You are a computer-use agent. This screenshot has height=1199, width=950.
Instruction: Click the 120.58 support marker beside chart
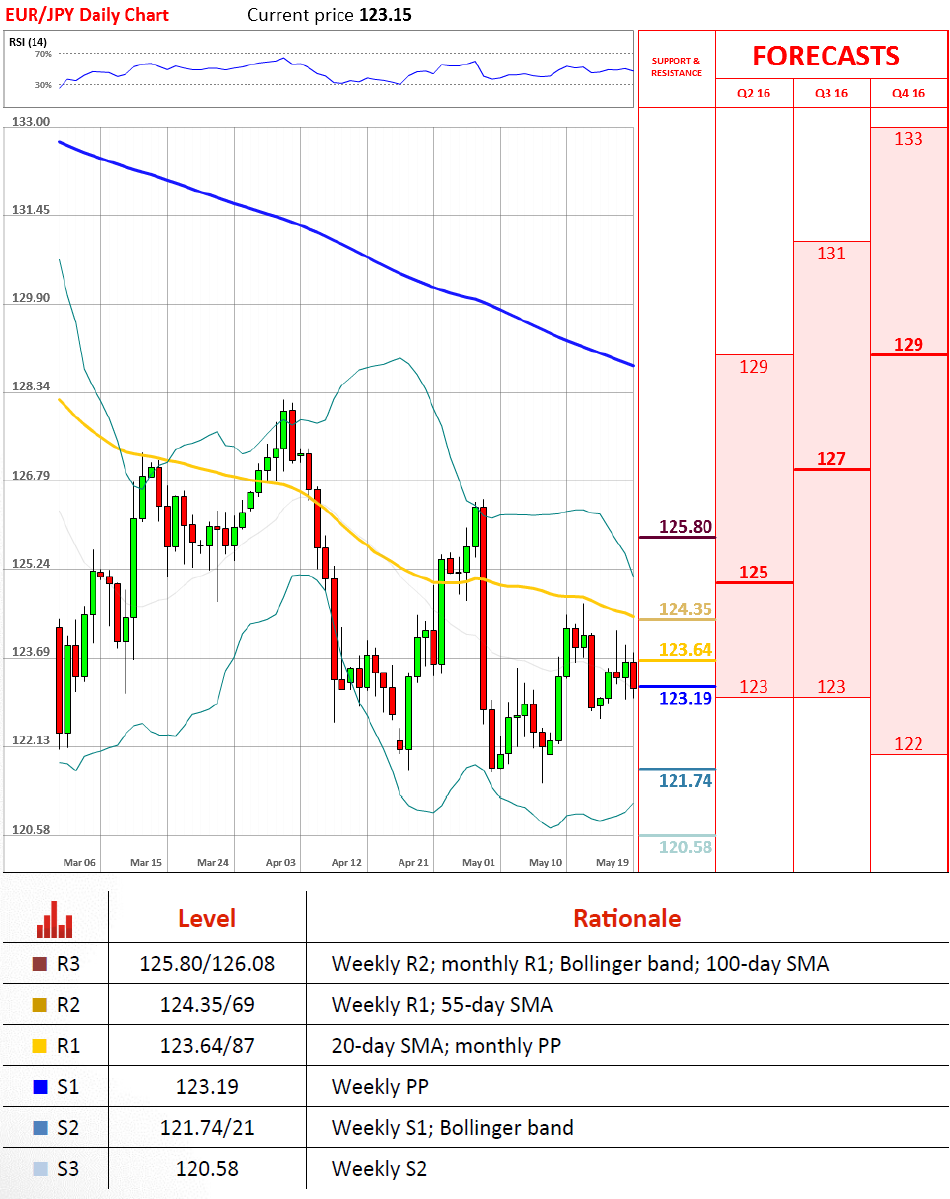point(685,847)
